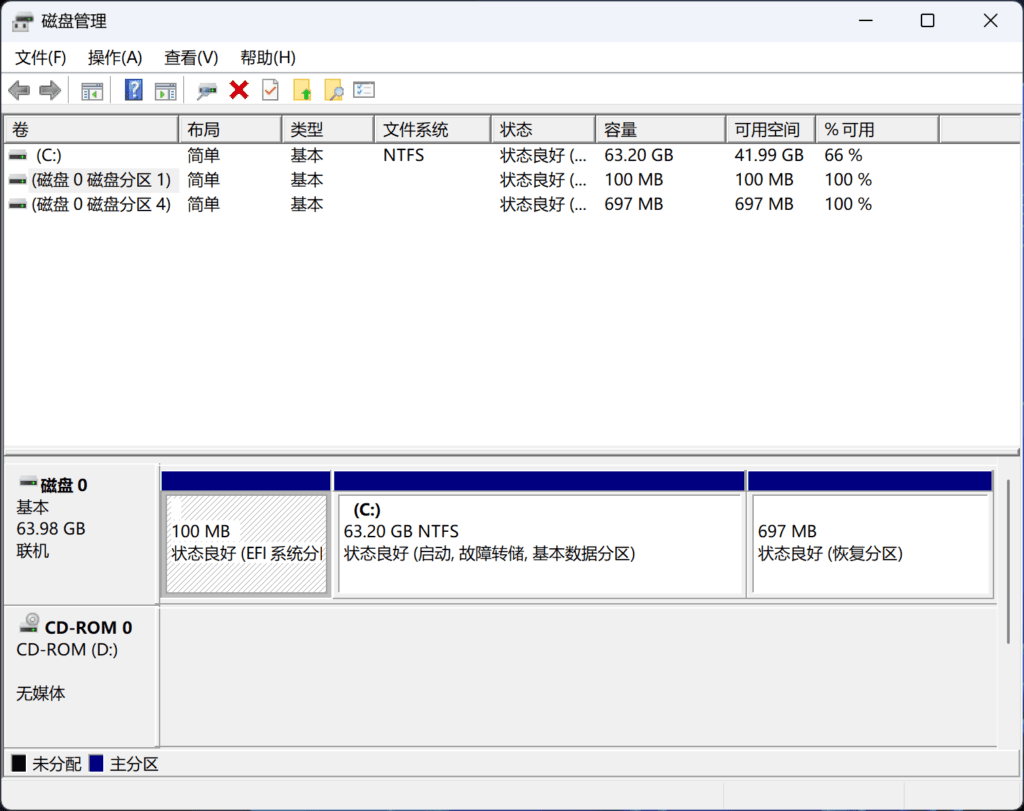Open the 文件(F) menu

[x=41, y=58]
